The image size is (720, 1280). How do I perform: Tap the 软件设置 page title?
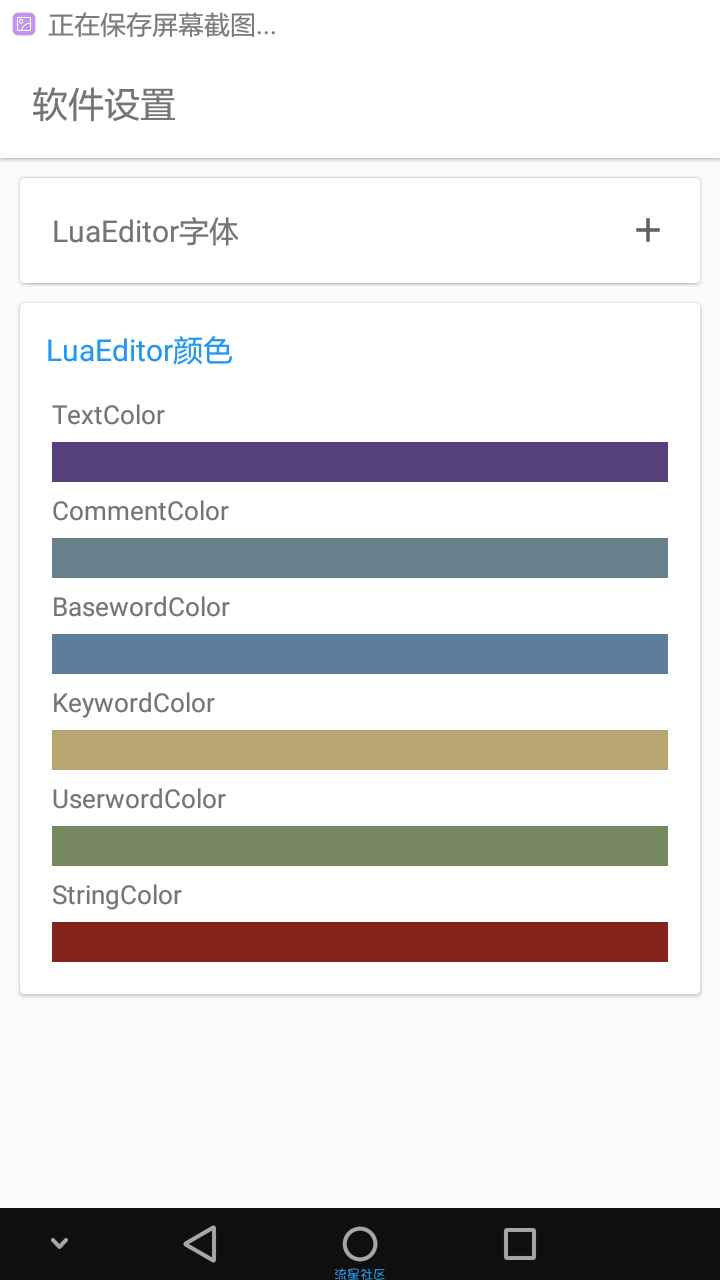(104, 105)
